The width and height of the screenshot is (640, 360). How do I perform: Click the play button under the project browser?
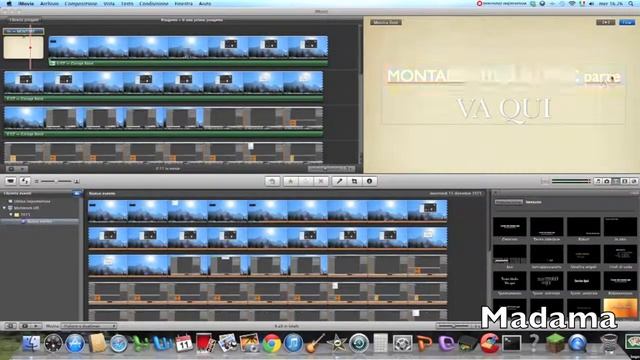coord(23,169)
